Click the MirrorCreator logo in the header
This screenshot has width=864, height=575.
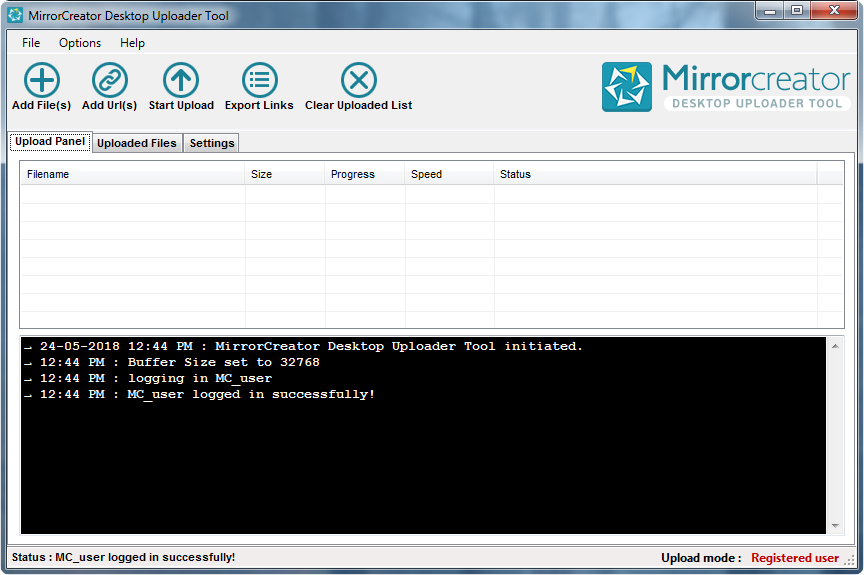click(x=726, y=87)
